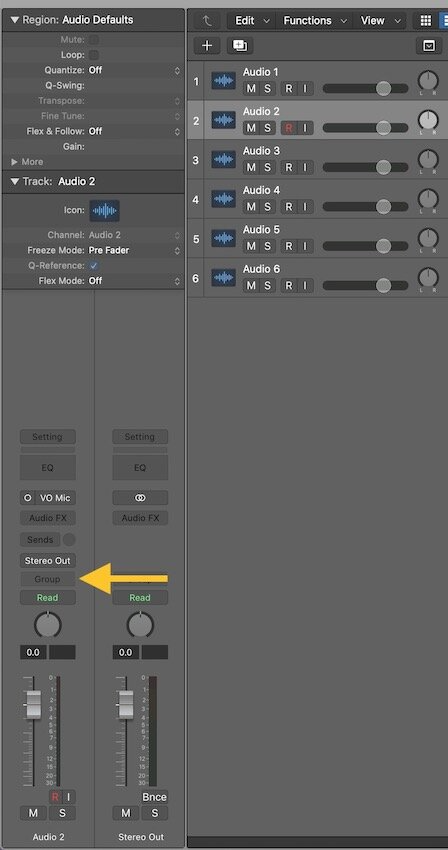Open the View menu
This screenshot has width=448, height=850.
[382, 21]
